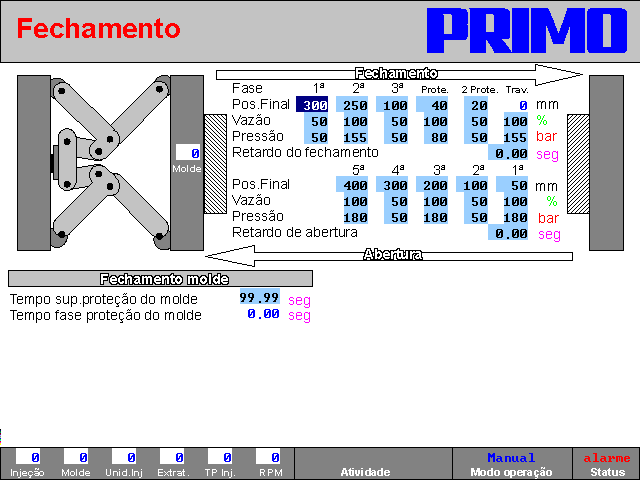Click the Extrat. value in status bar
Screen dimensions: 640x480
click(172, 456)
